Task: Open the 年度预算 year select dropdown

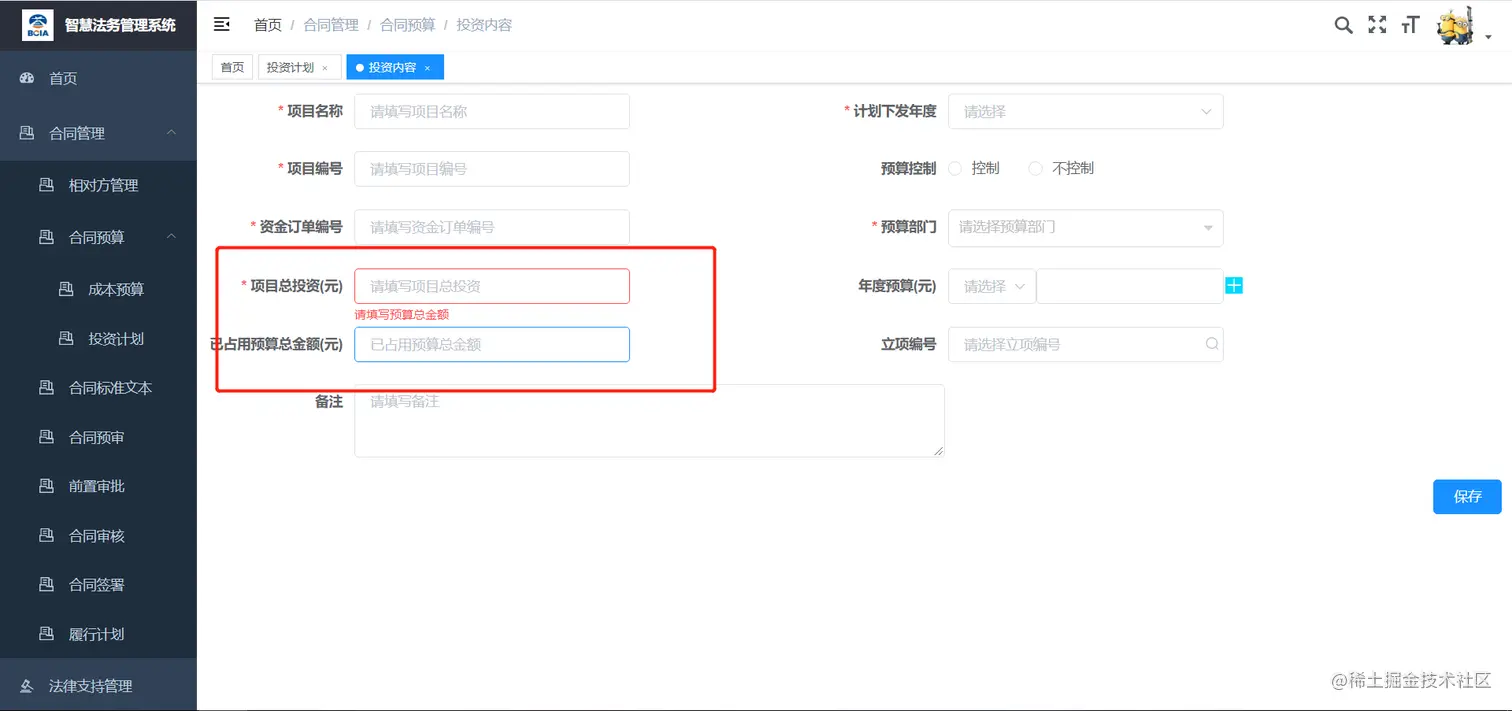Action: click(x=992, y=286)
